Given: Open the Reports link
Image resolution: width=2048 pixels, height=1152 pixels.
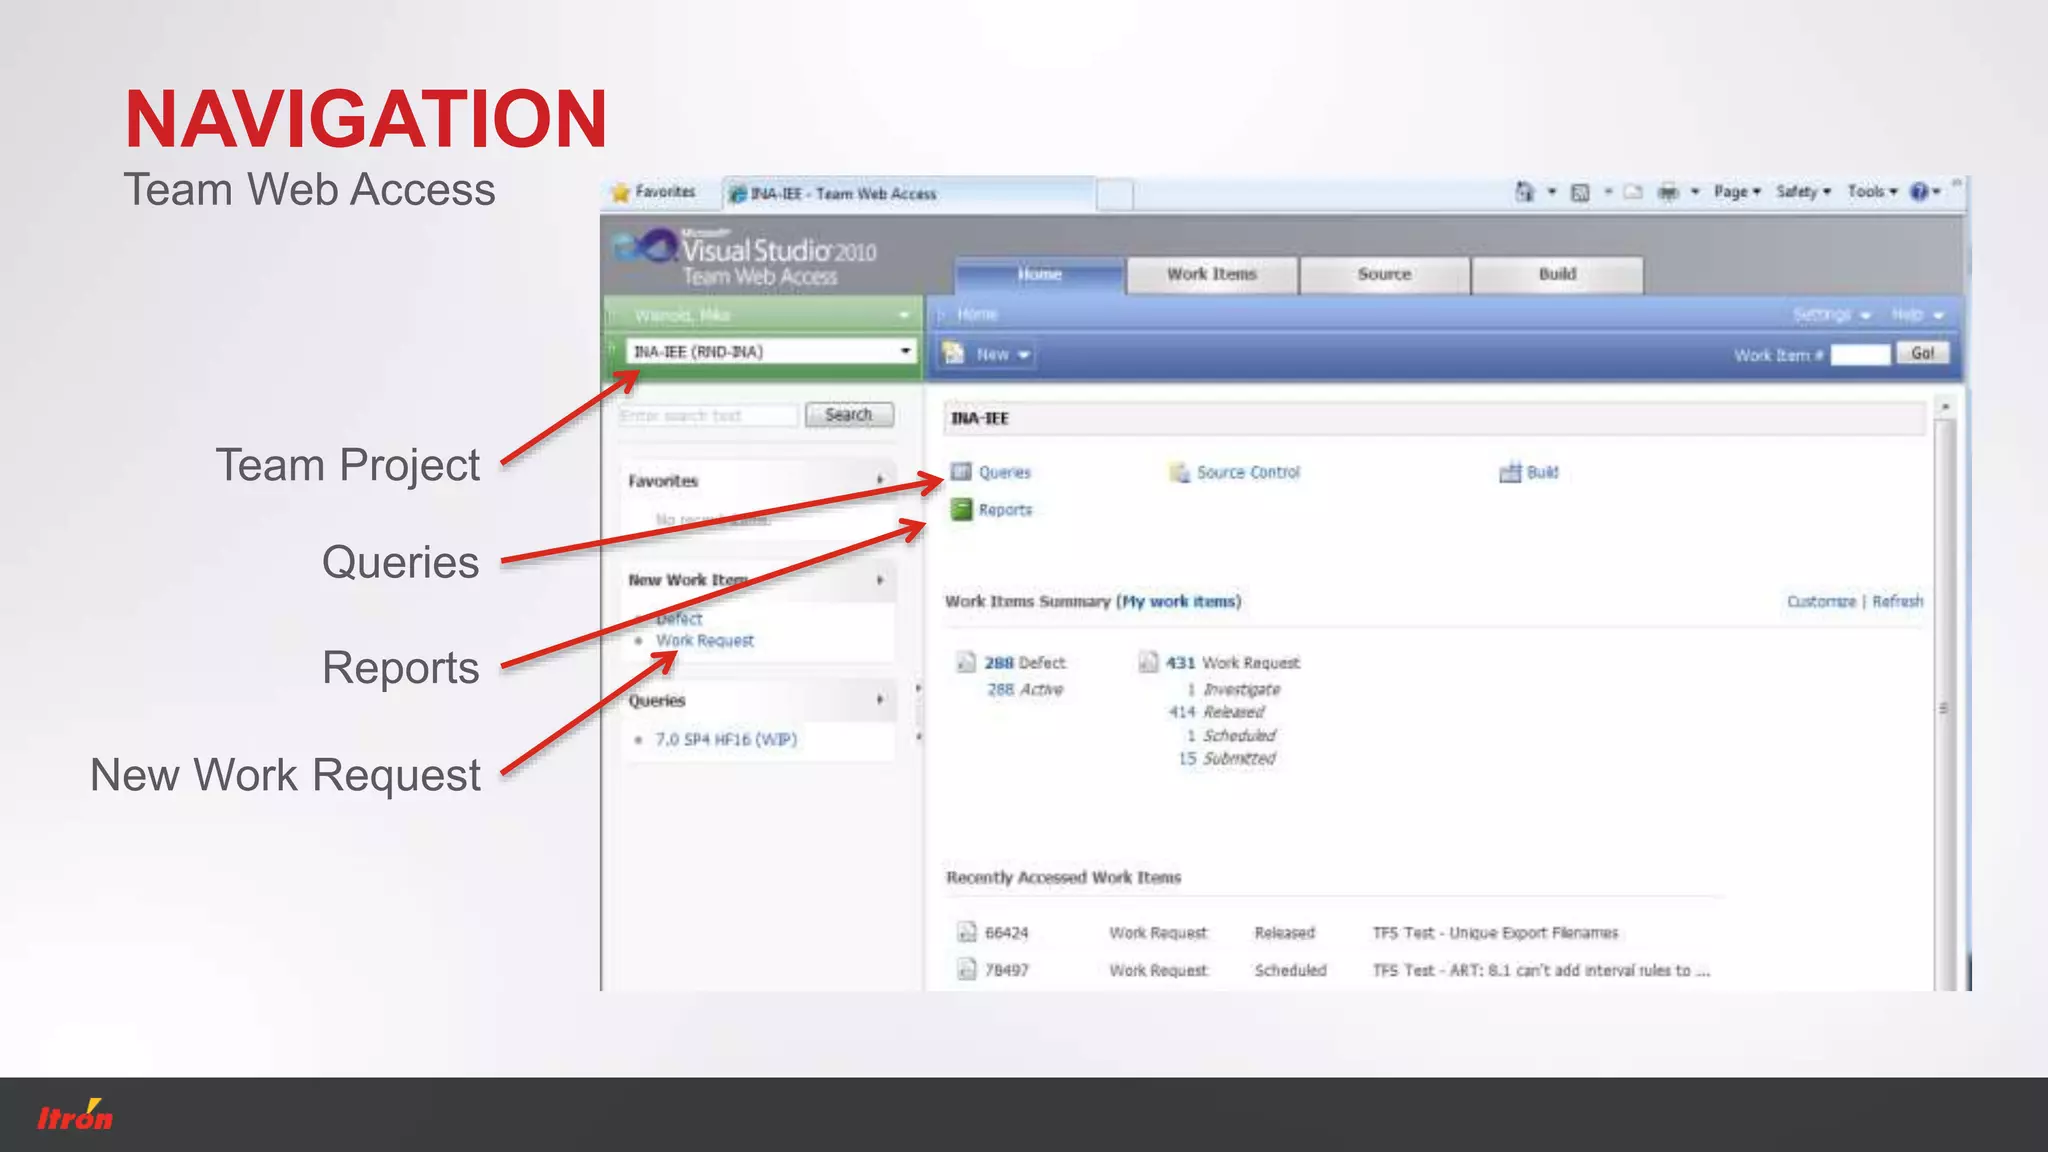Looking at the screenshot, I should (1005, 510).
